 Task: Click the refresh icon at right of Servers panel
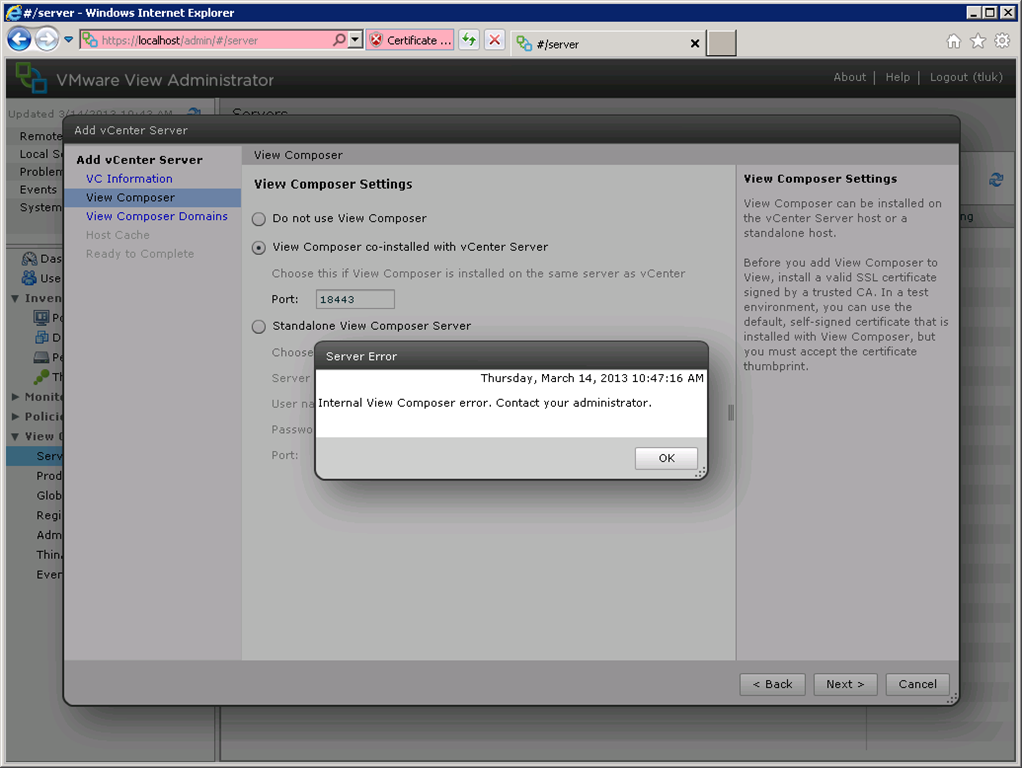996,179
